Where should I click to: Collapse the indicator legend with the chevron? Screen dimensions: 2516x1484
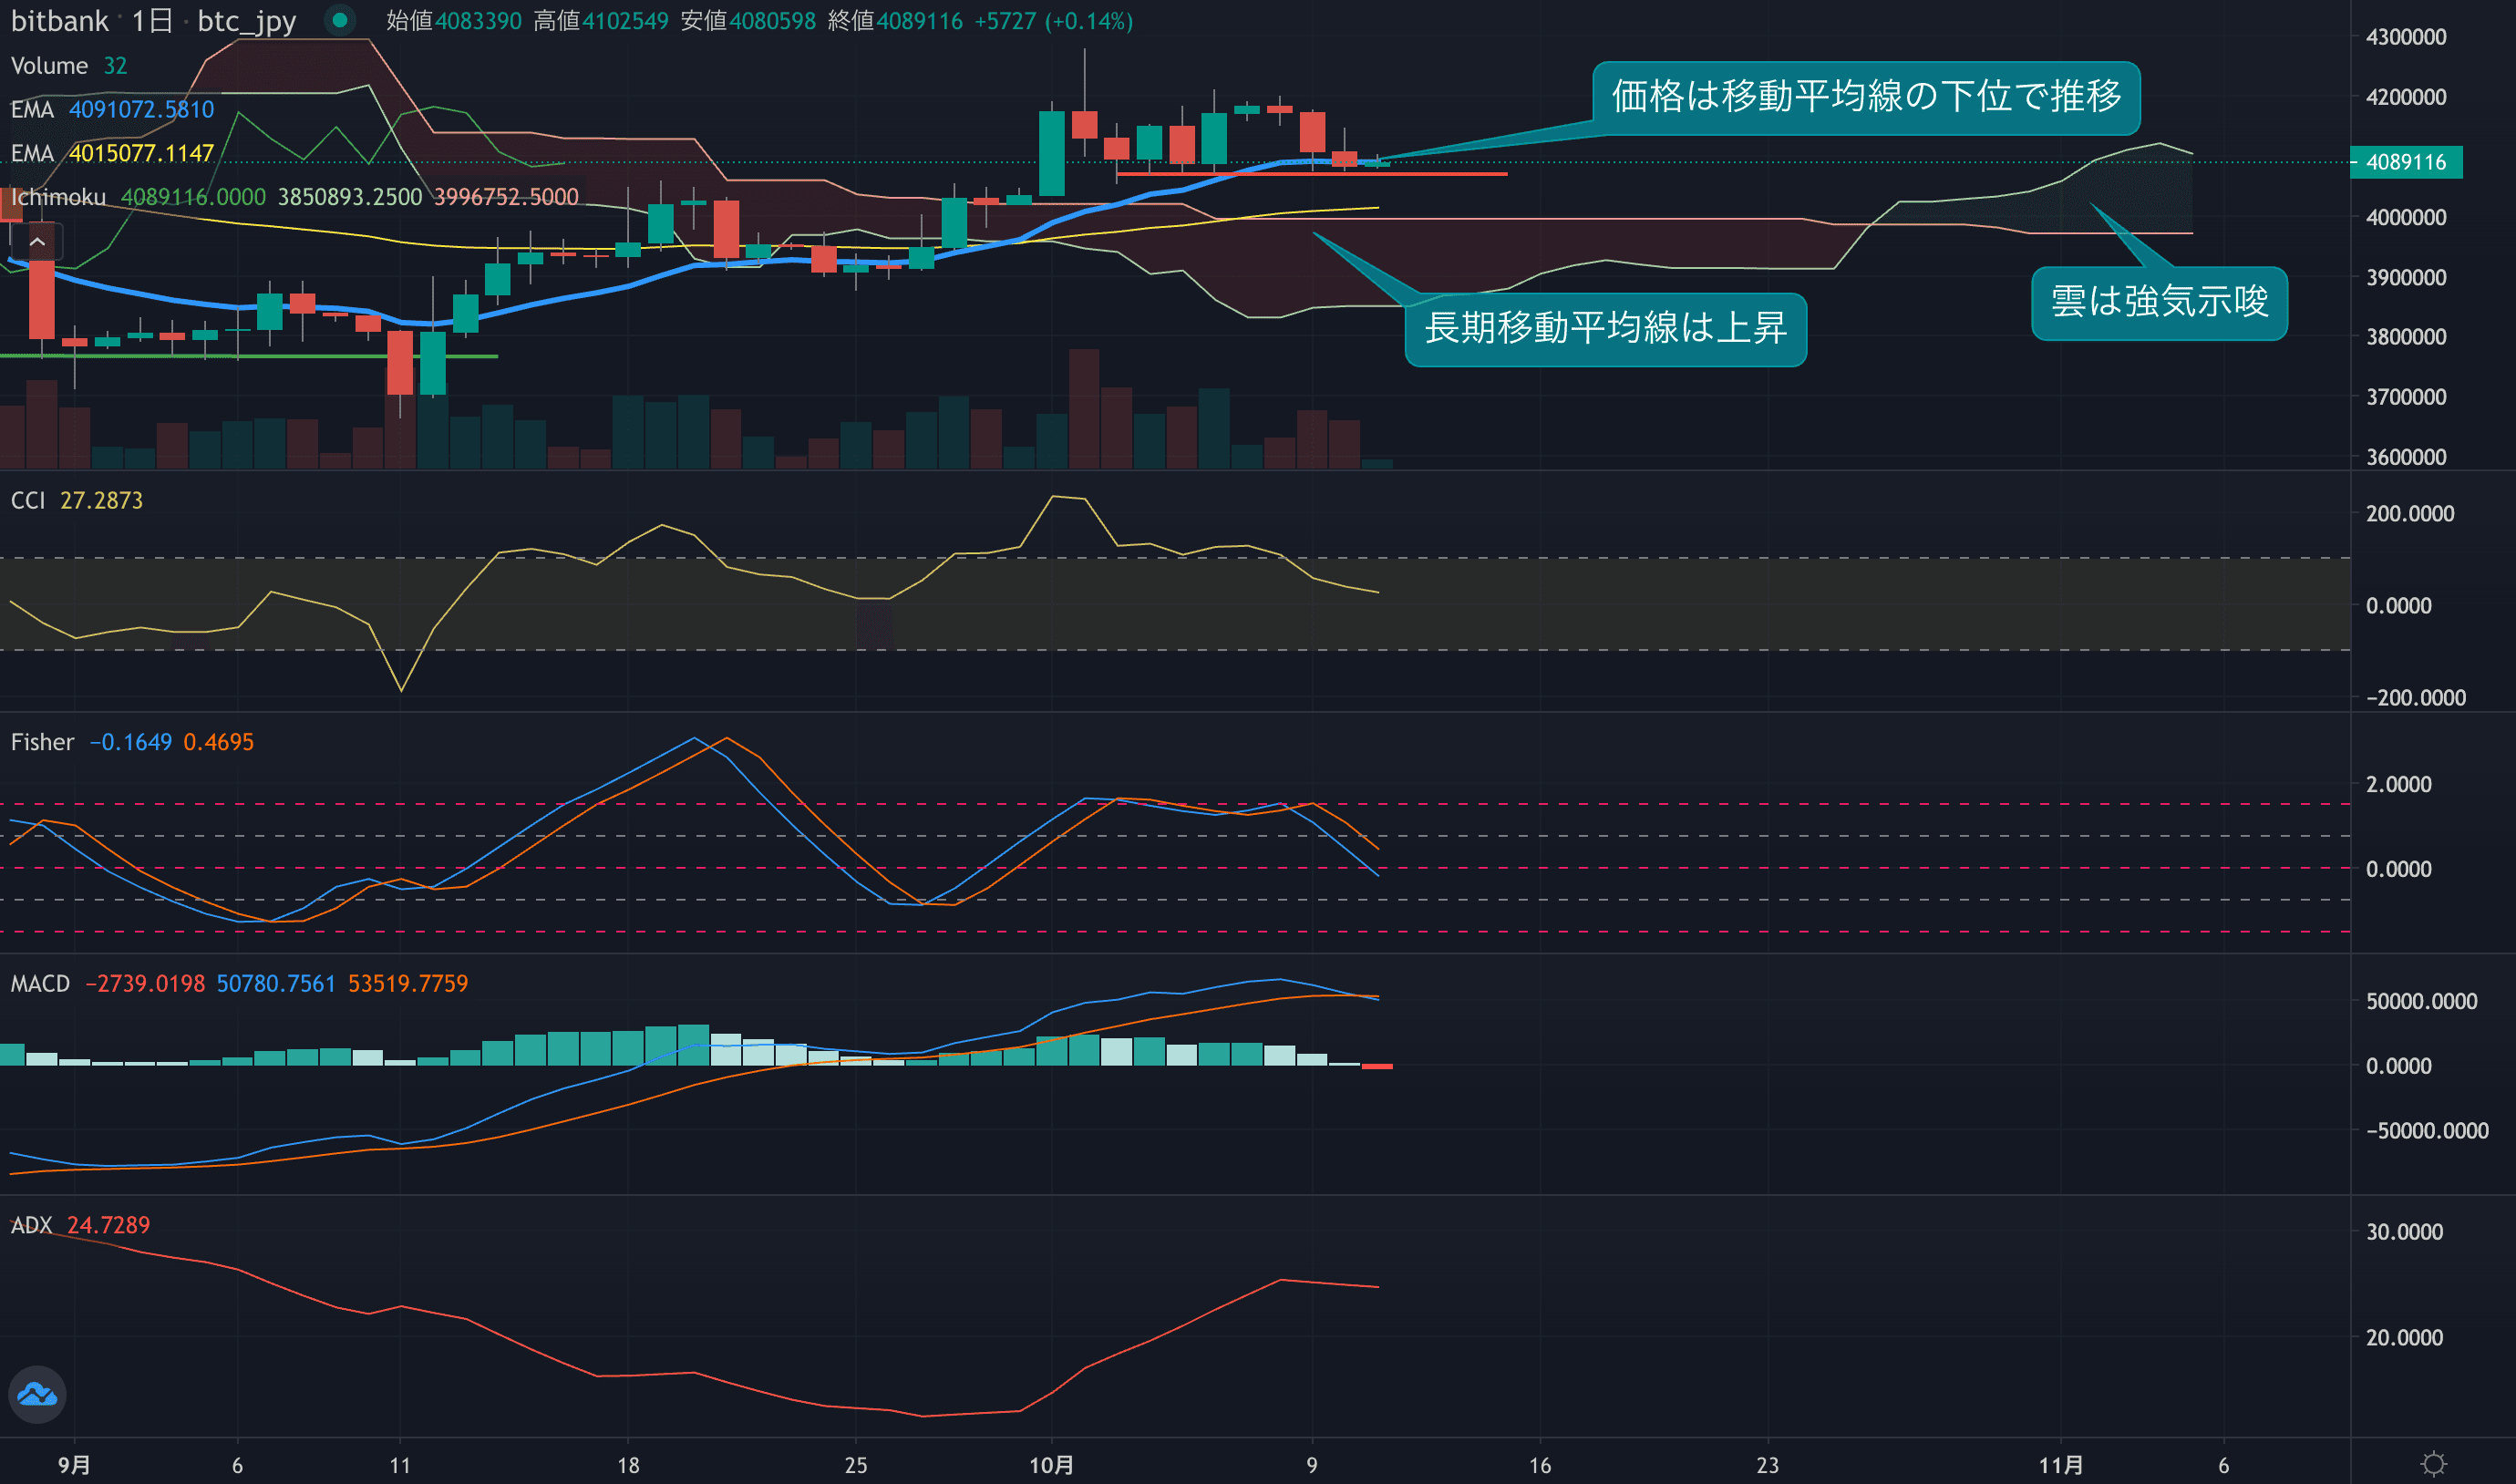[37, 242]
